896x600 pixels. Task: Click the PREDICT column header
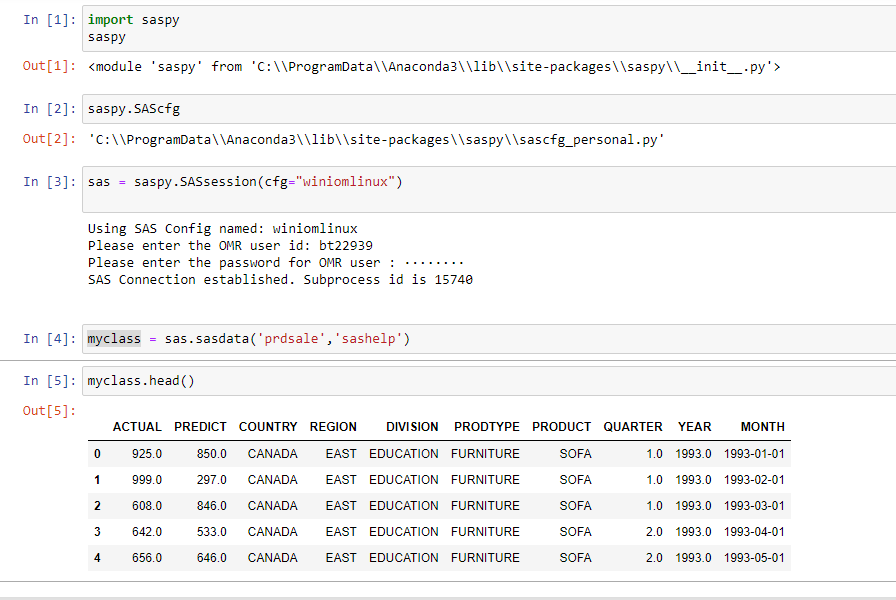200,427
